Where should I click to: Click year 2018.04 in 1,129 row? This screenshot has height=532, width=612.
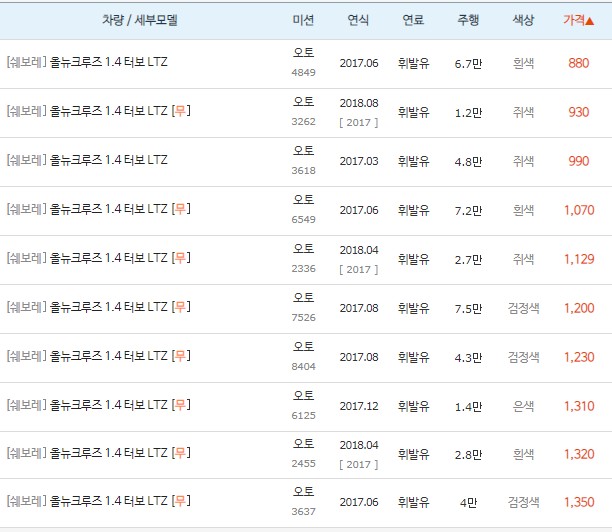(x=359, y=250)
